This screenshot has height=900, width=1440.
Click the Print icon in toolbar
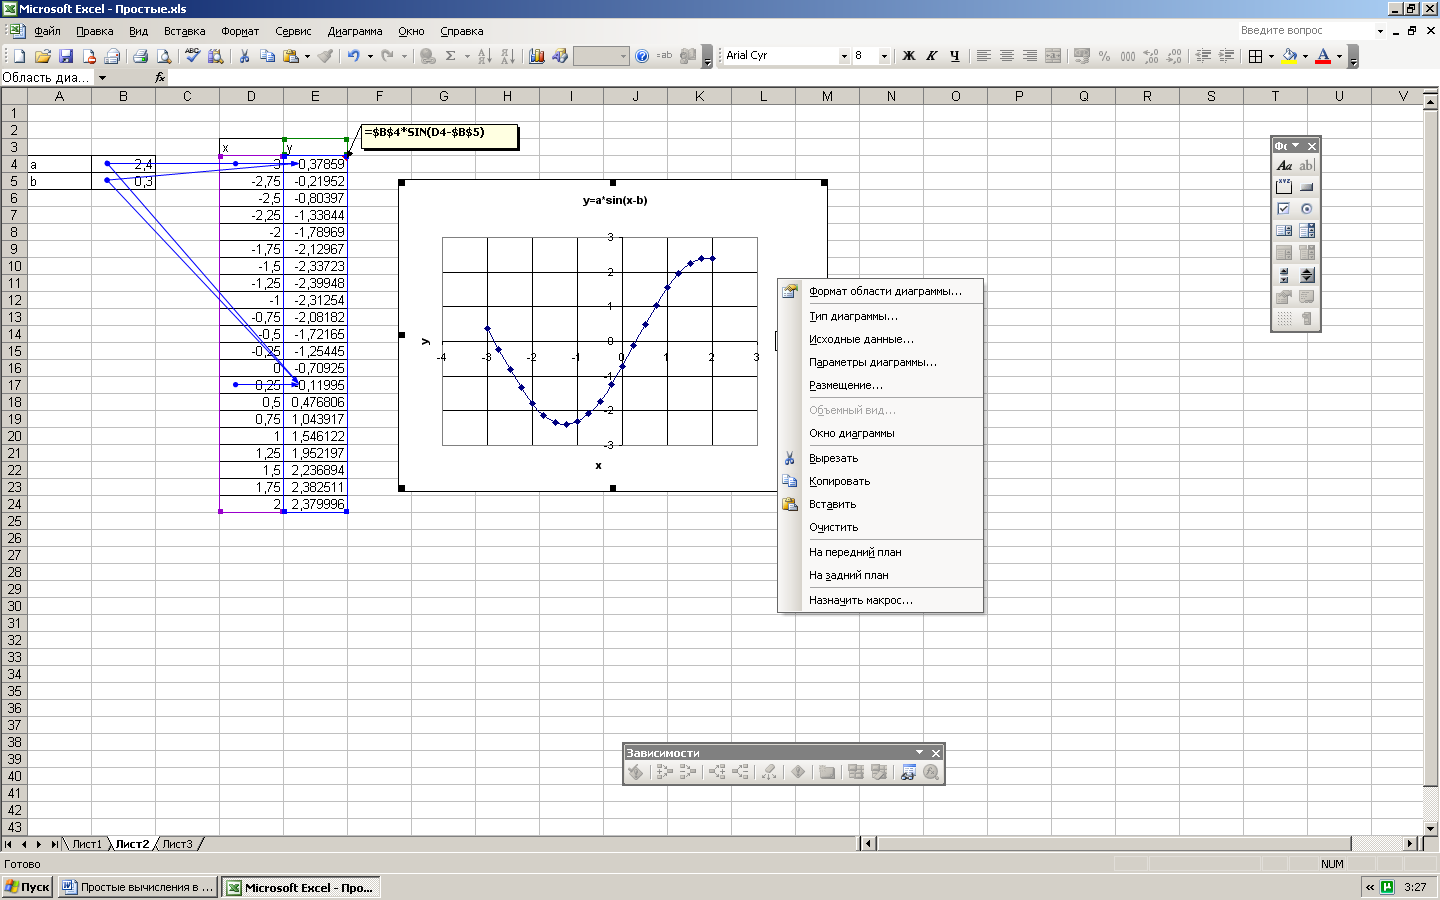point(140,56)
